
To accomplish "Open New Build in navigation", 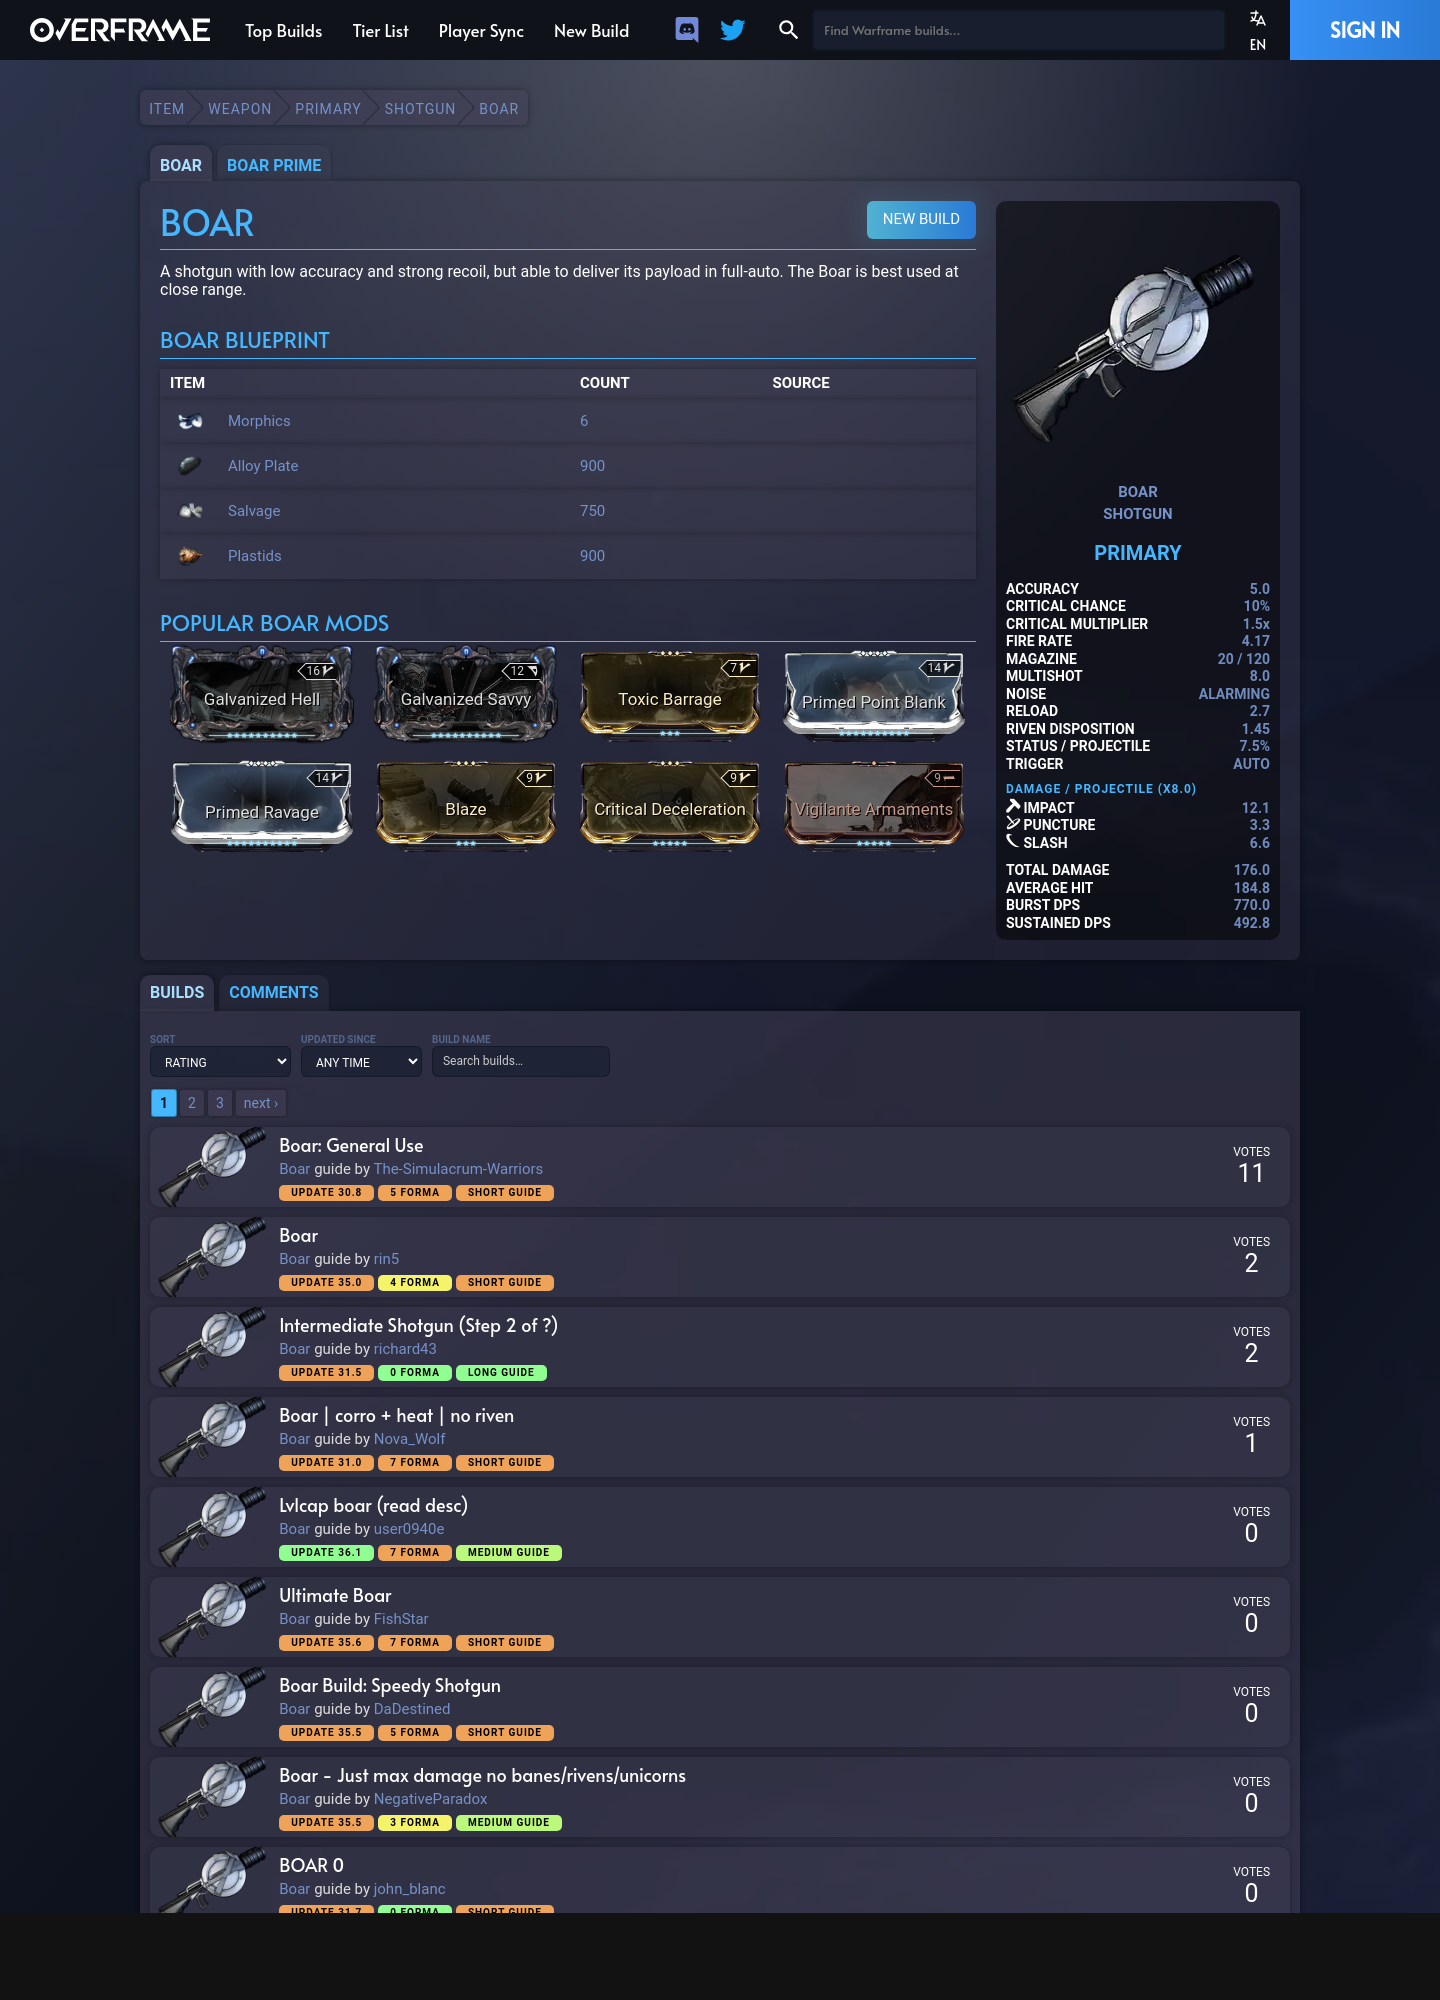I will pos(592,31).
